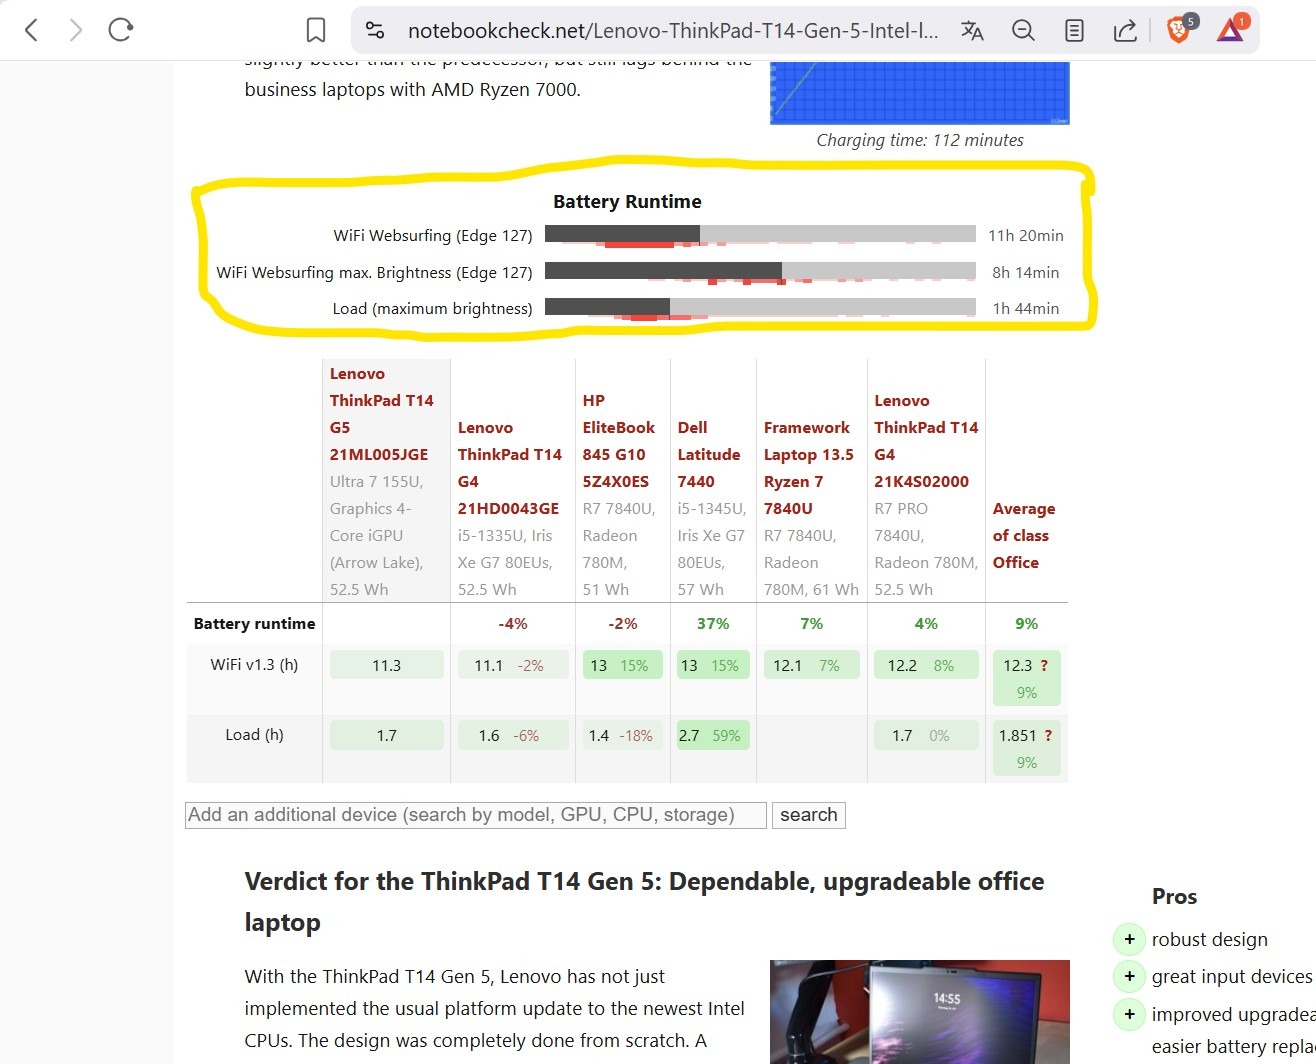Click the Verdict for ThinkPad T14 heading
The width and height of the screenshot is (1316, 1064).
coord(645,902)
